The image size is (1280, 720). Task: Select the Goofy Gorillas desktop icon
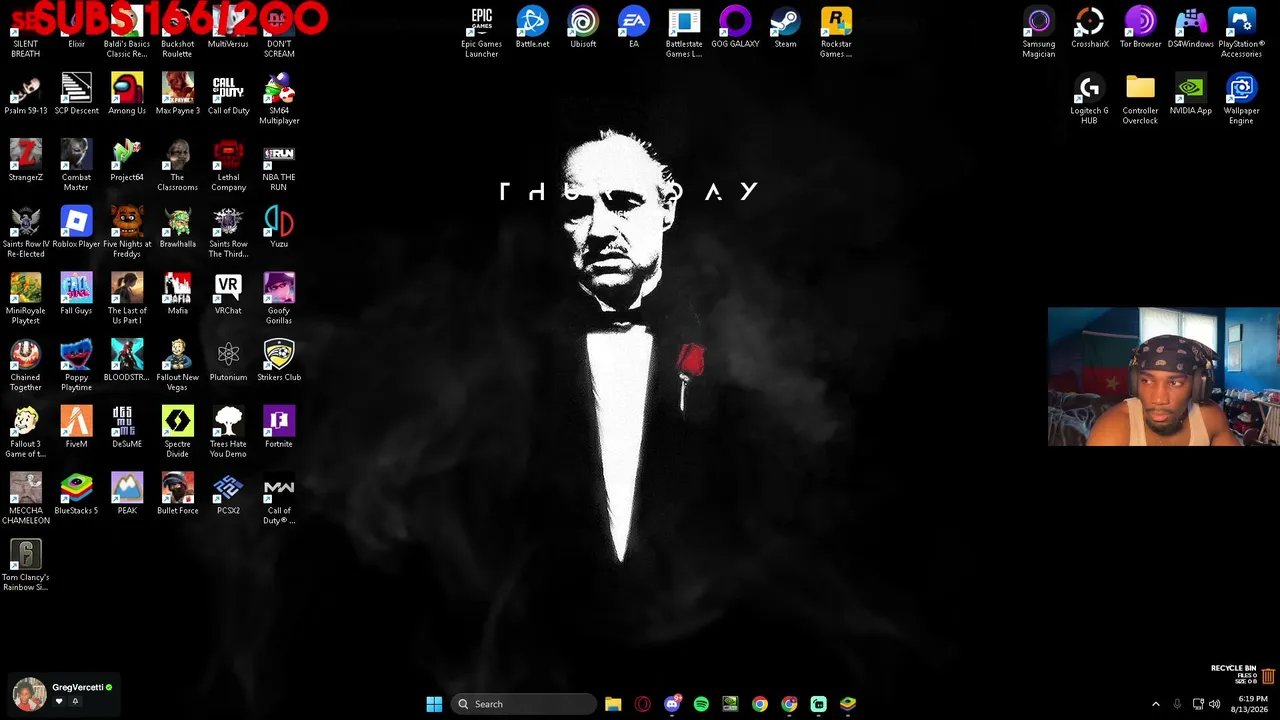[279, 299]
